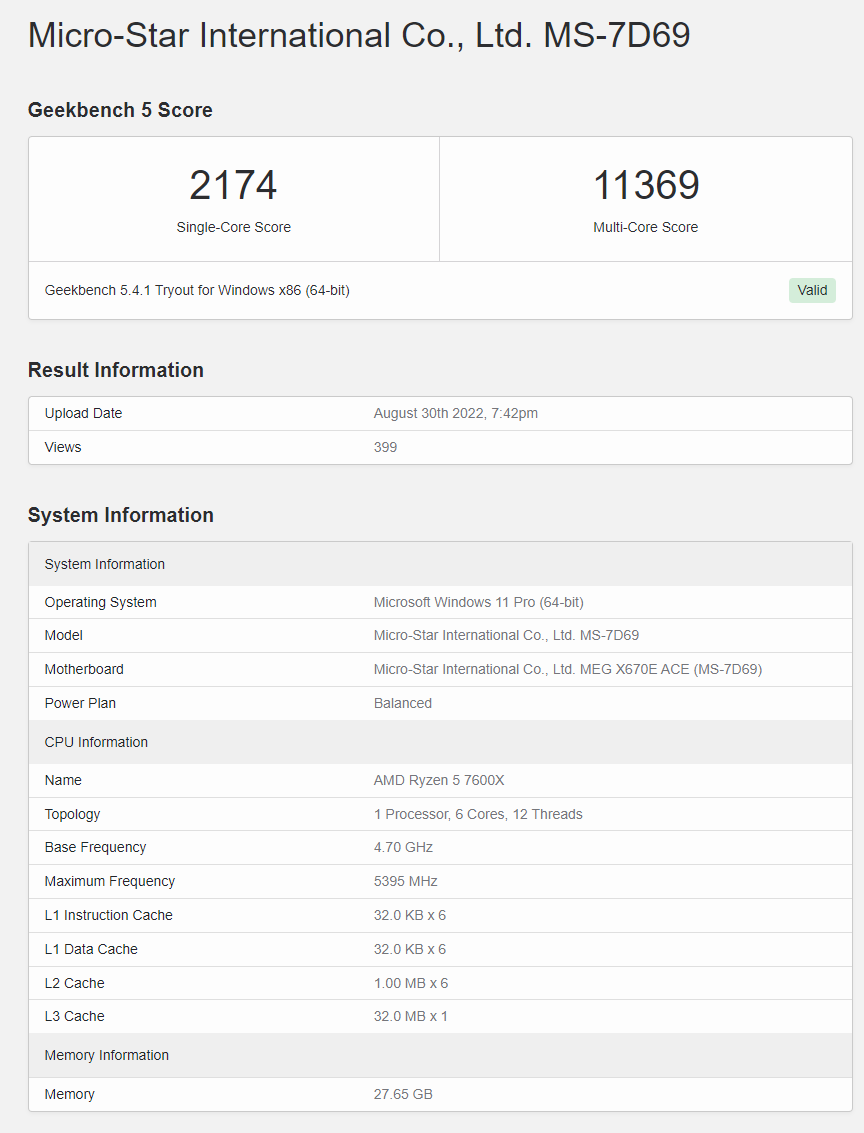Select the 'Balanced' power plan value

[402, 703]
